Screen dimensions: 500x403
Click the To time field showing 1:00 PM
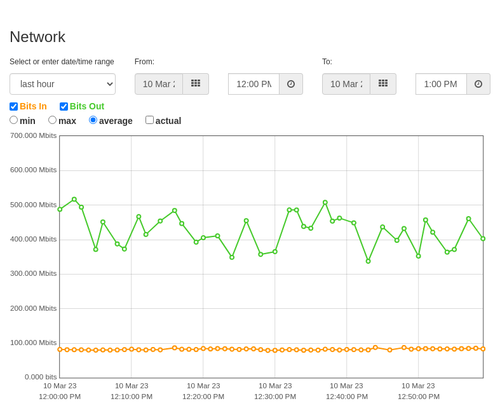441,84
